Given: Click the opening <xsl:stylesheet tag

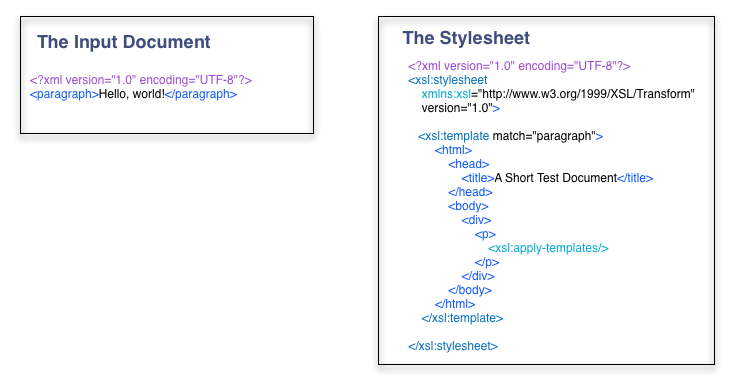Looking at the screenshot, I should pyautogui.click(x=448, y=80).
